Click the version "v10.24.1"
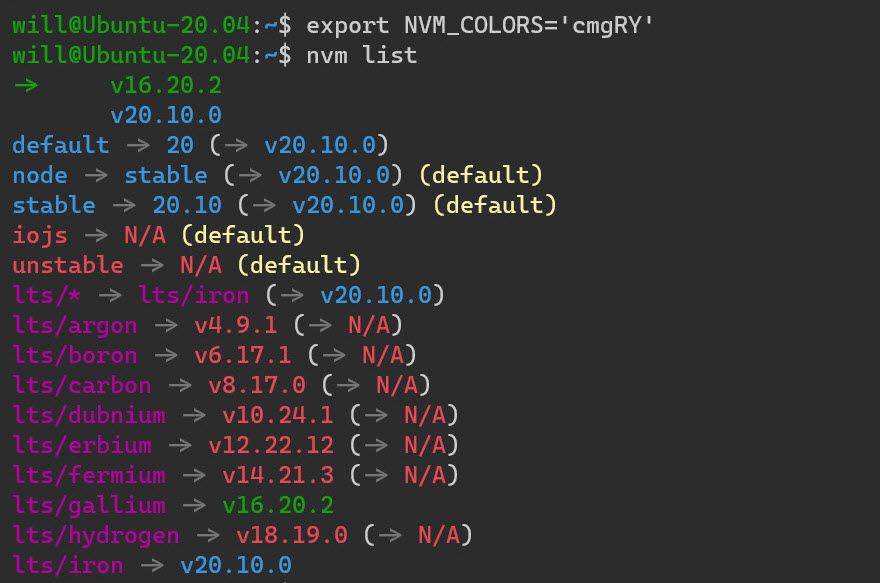The width and height of the screenshot is (880, 583). (x=278, y=416)
